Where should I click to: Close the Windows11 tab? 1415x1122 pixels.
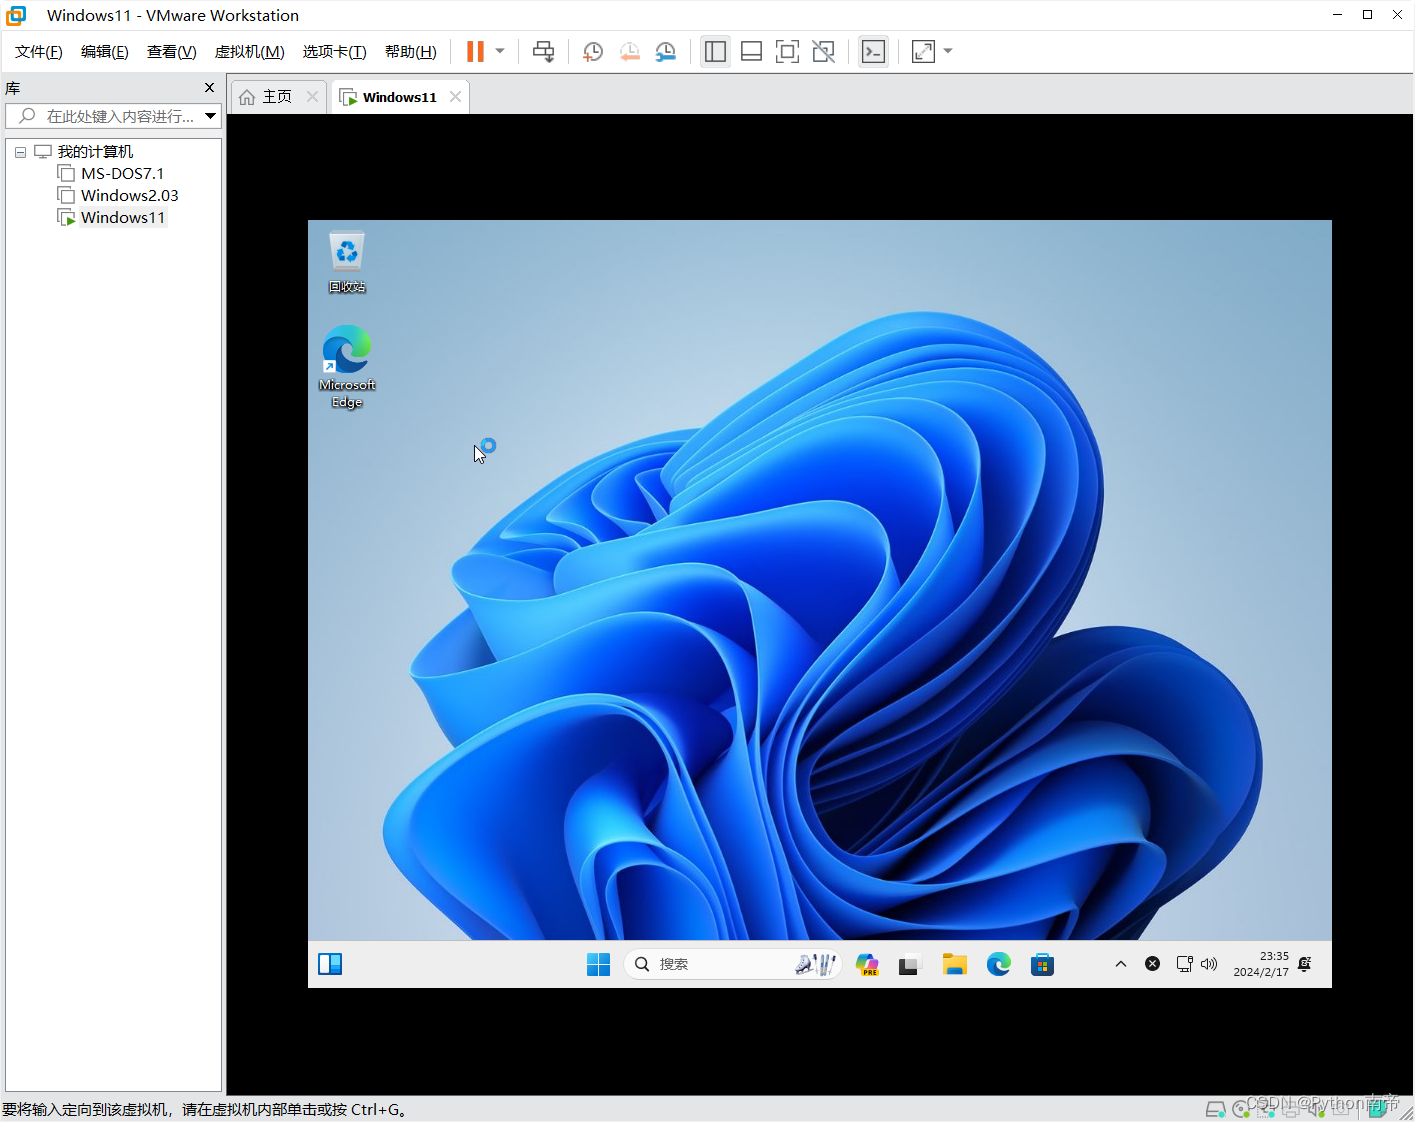456,97
